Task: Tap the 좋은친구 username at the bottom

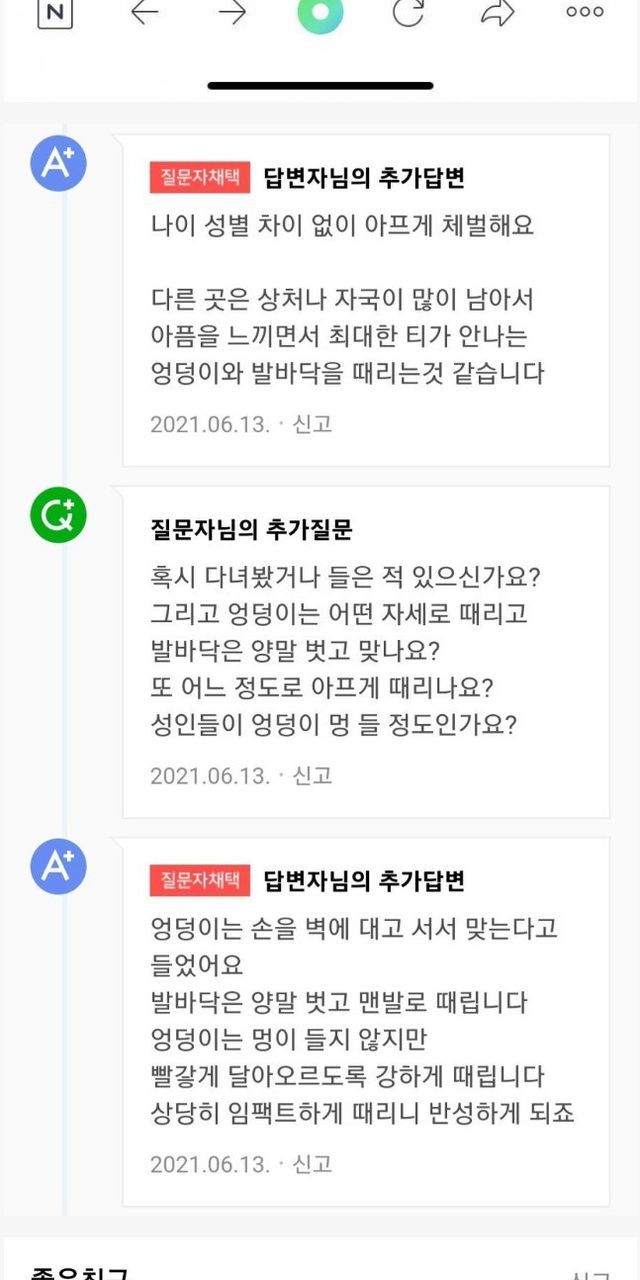Action: pyautogui.click(x=80, y=1272)
